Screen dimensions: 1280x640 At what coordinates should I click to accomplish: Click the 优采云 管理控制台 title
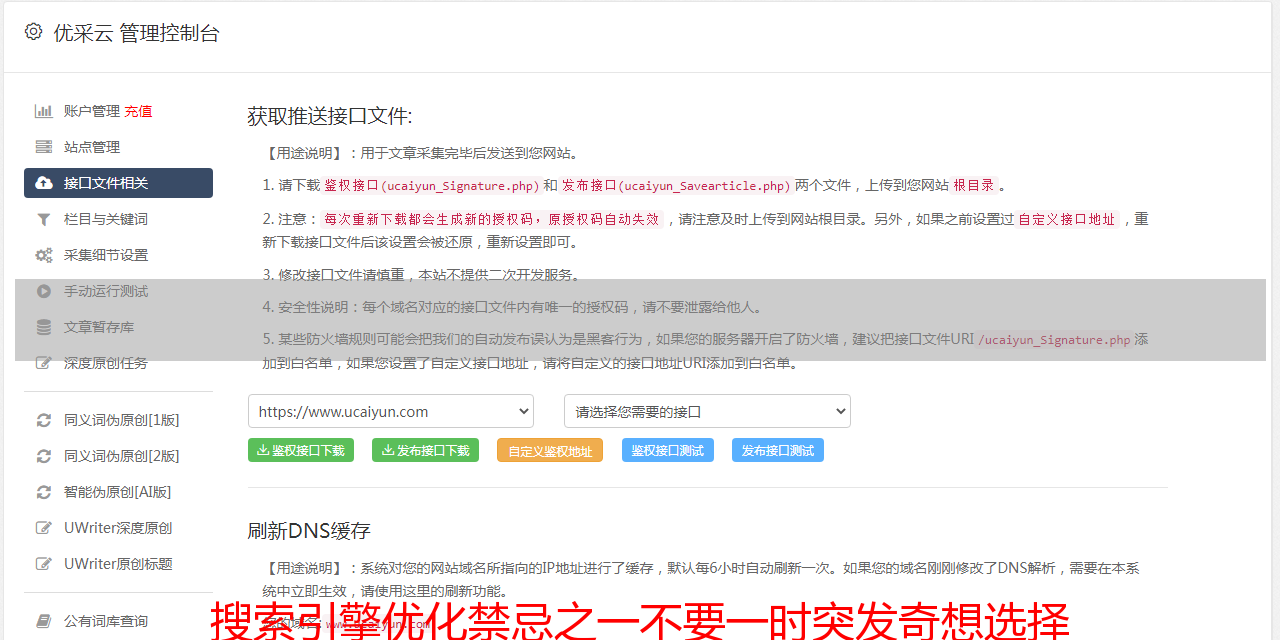click(x=136, y=33)
